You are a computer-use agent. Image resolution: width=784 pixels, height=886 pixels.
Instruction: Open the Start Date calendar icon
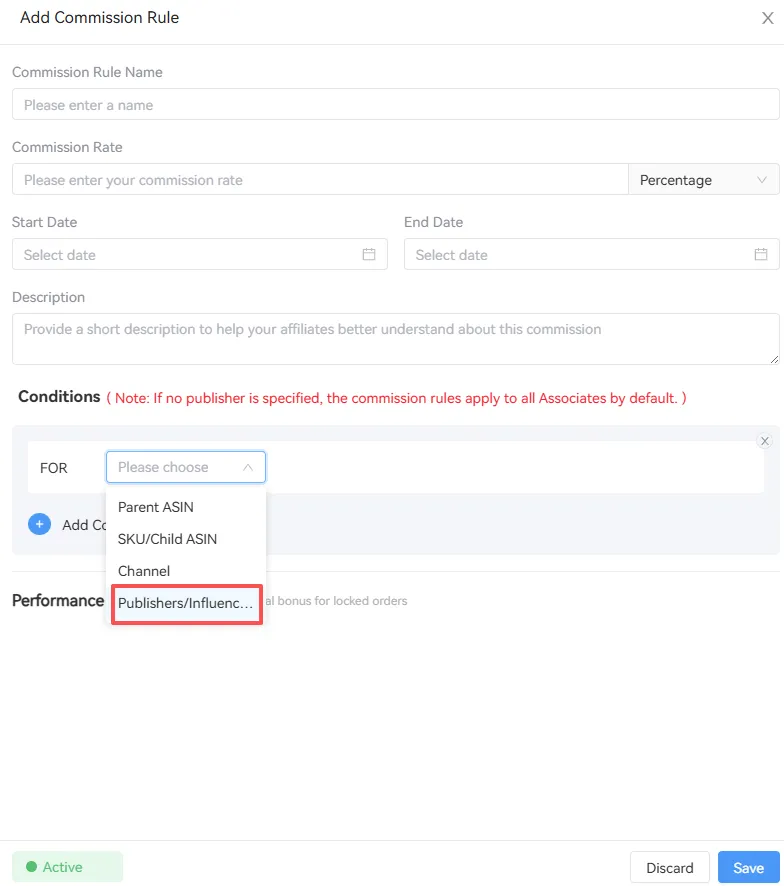pyautogui.click(x=368, y=255)
